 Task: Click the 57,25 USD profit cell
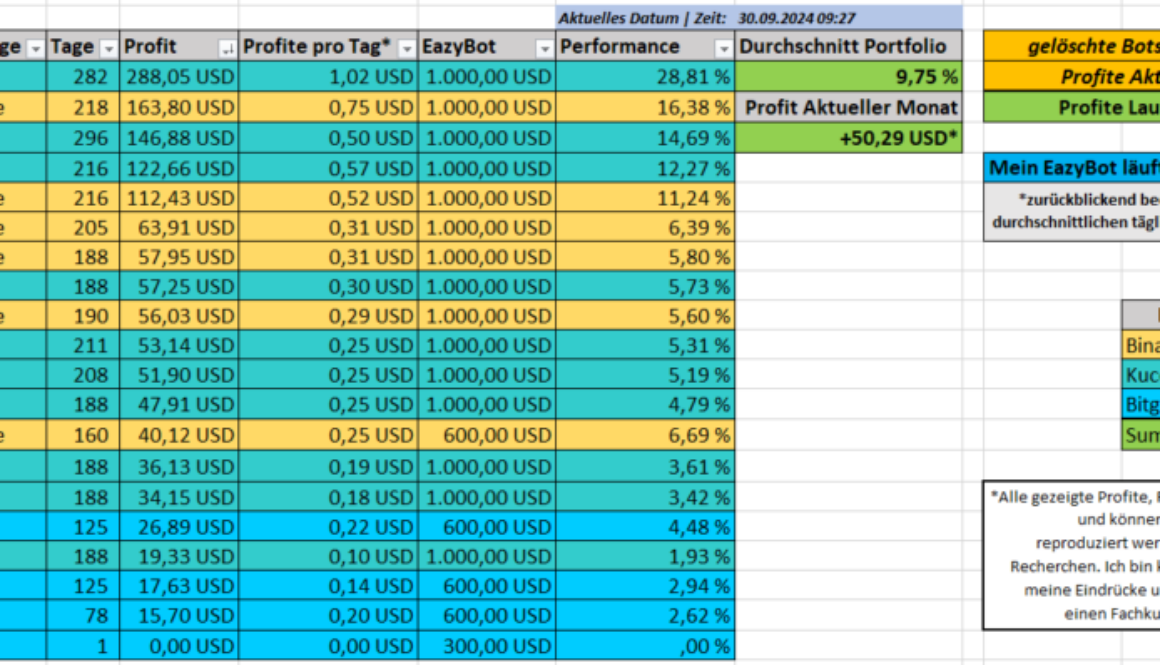(179, 287)
